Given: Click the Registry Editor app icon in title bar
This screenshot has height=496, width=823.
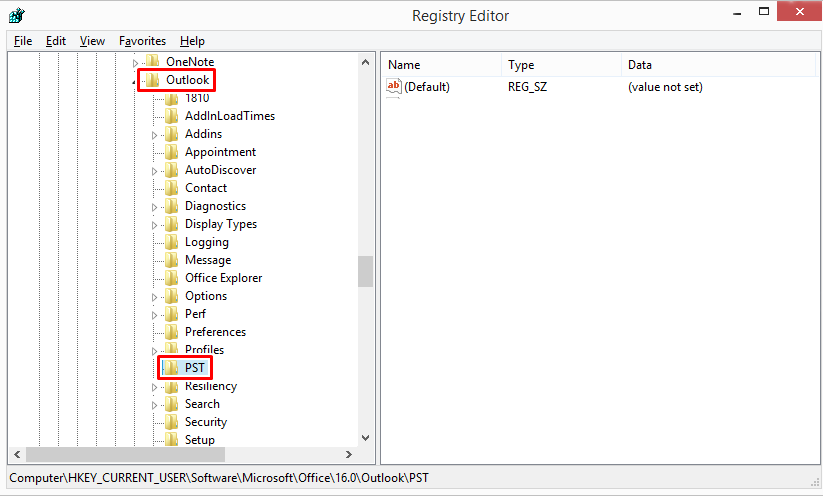Looking at the screenshot, I should click(x=17, y=15).
